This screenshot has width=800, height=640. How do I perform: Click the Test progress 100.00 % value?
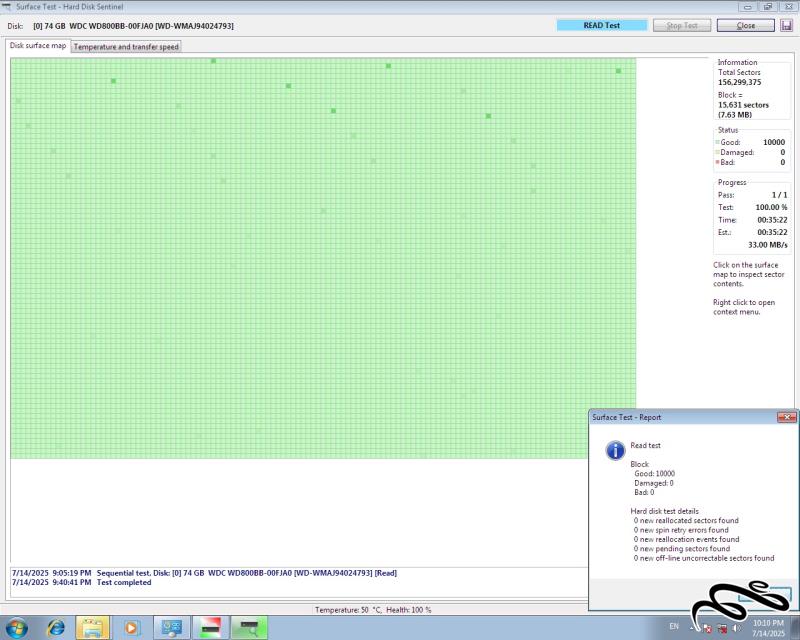pos(771,207)
